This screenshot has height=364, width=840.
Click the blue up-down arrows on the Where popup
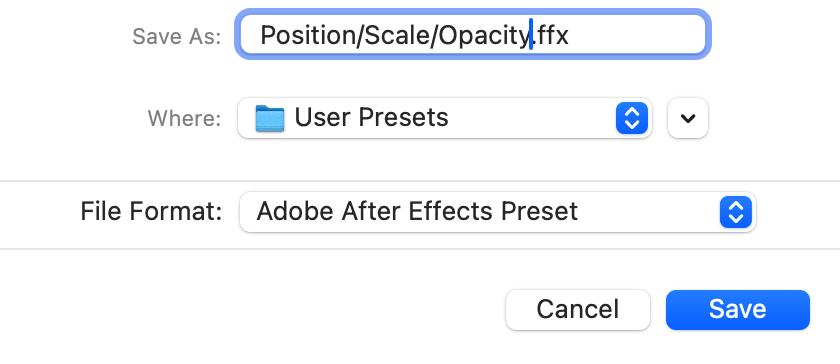(x=632, y=118)
